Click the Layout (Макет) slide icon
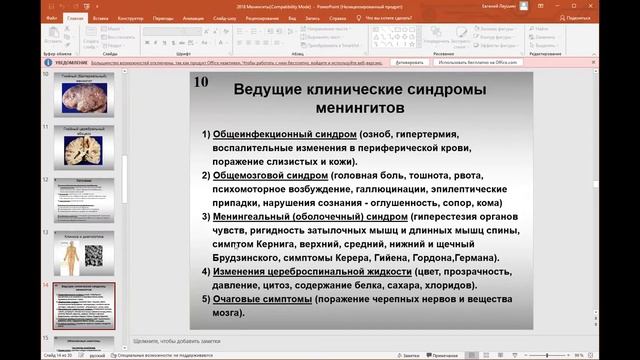 pyautogui.click(x=104, y=29)
